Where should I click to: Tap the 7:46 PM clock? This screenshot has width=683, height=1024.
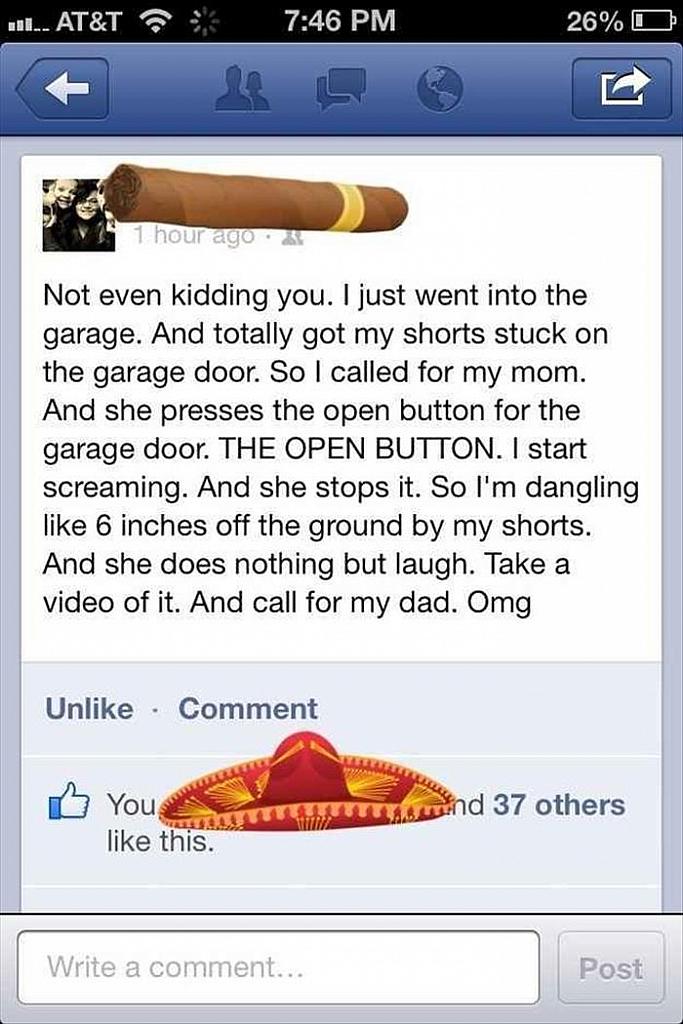click(x=340, y=21)
